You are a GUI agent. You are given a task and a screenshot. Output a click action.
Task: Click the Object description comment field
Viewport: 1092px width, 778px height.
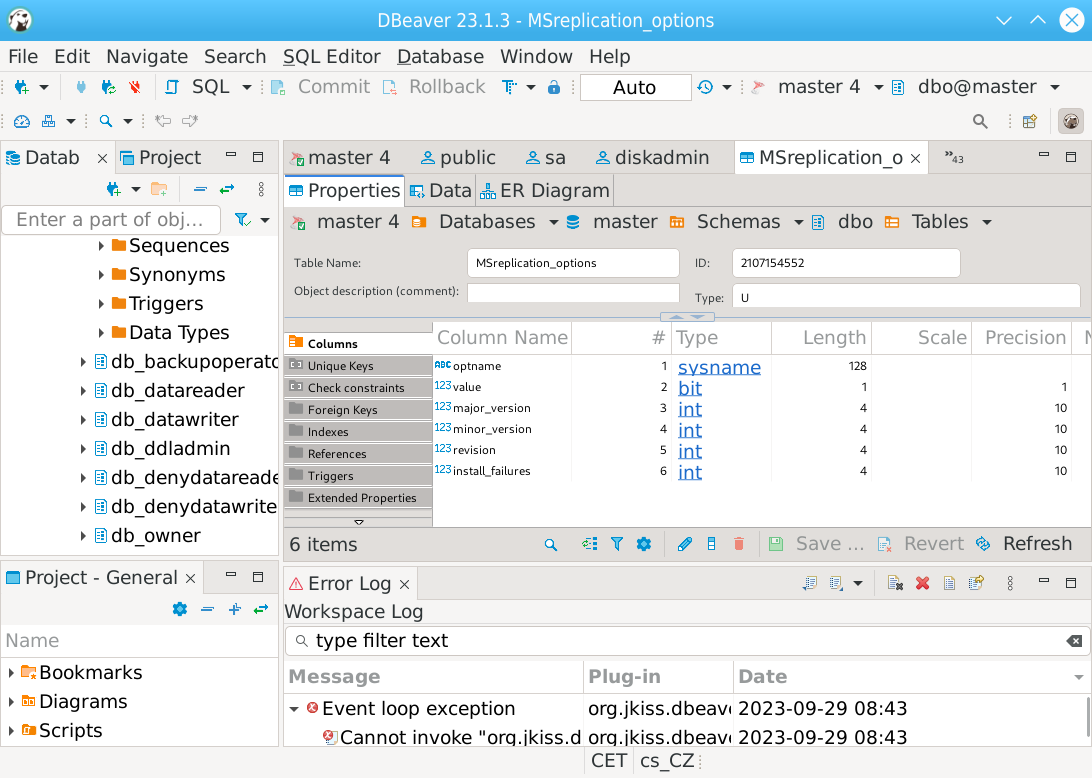coord(573,292)
